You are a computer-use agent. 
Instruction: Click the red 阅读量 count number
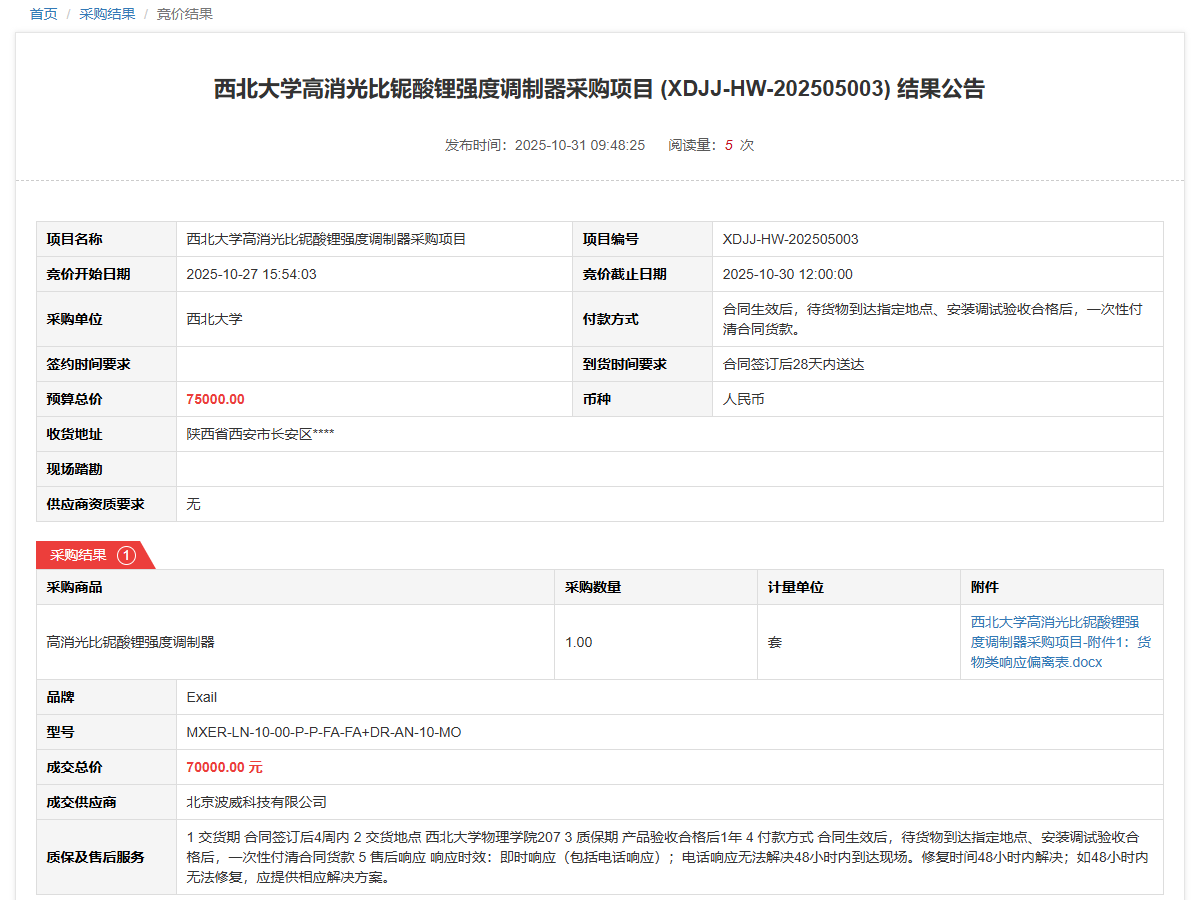pos(729,145)
